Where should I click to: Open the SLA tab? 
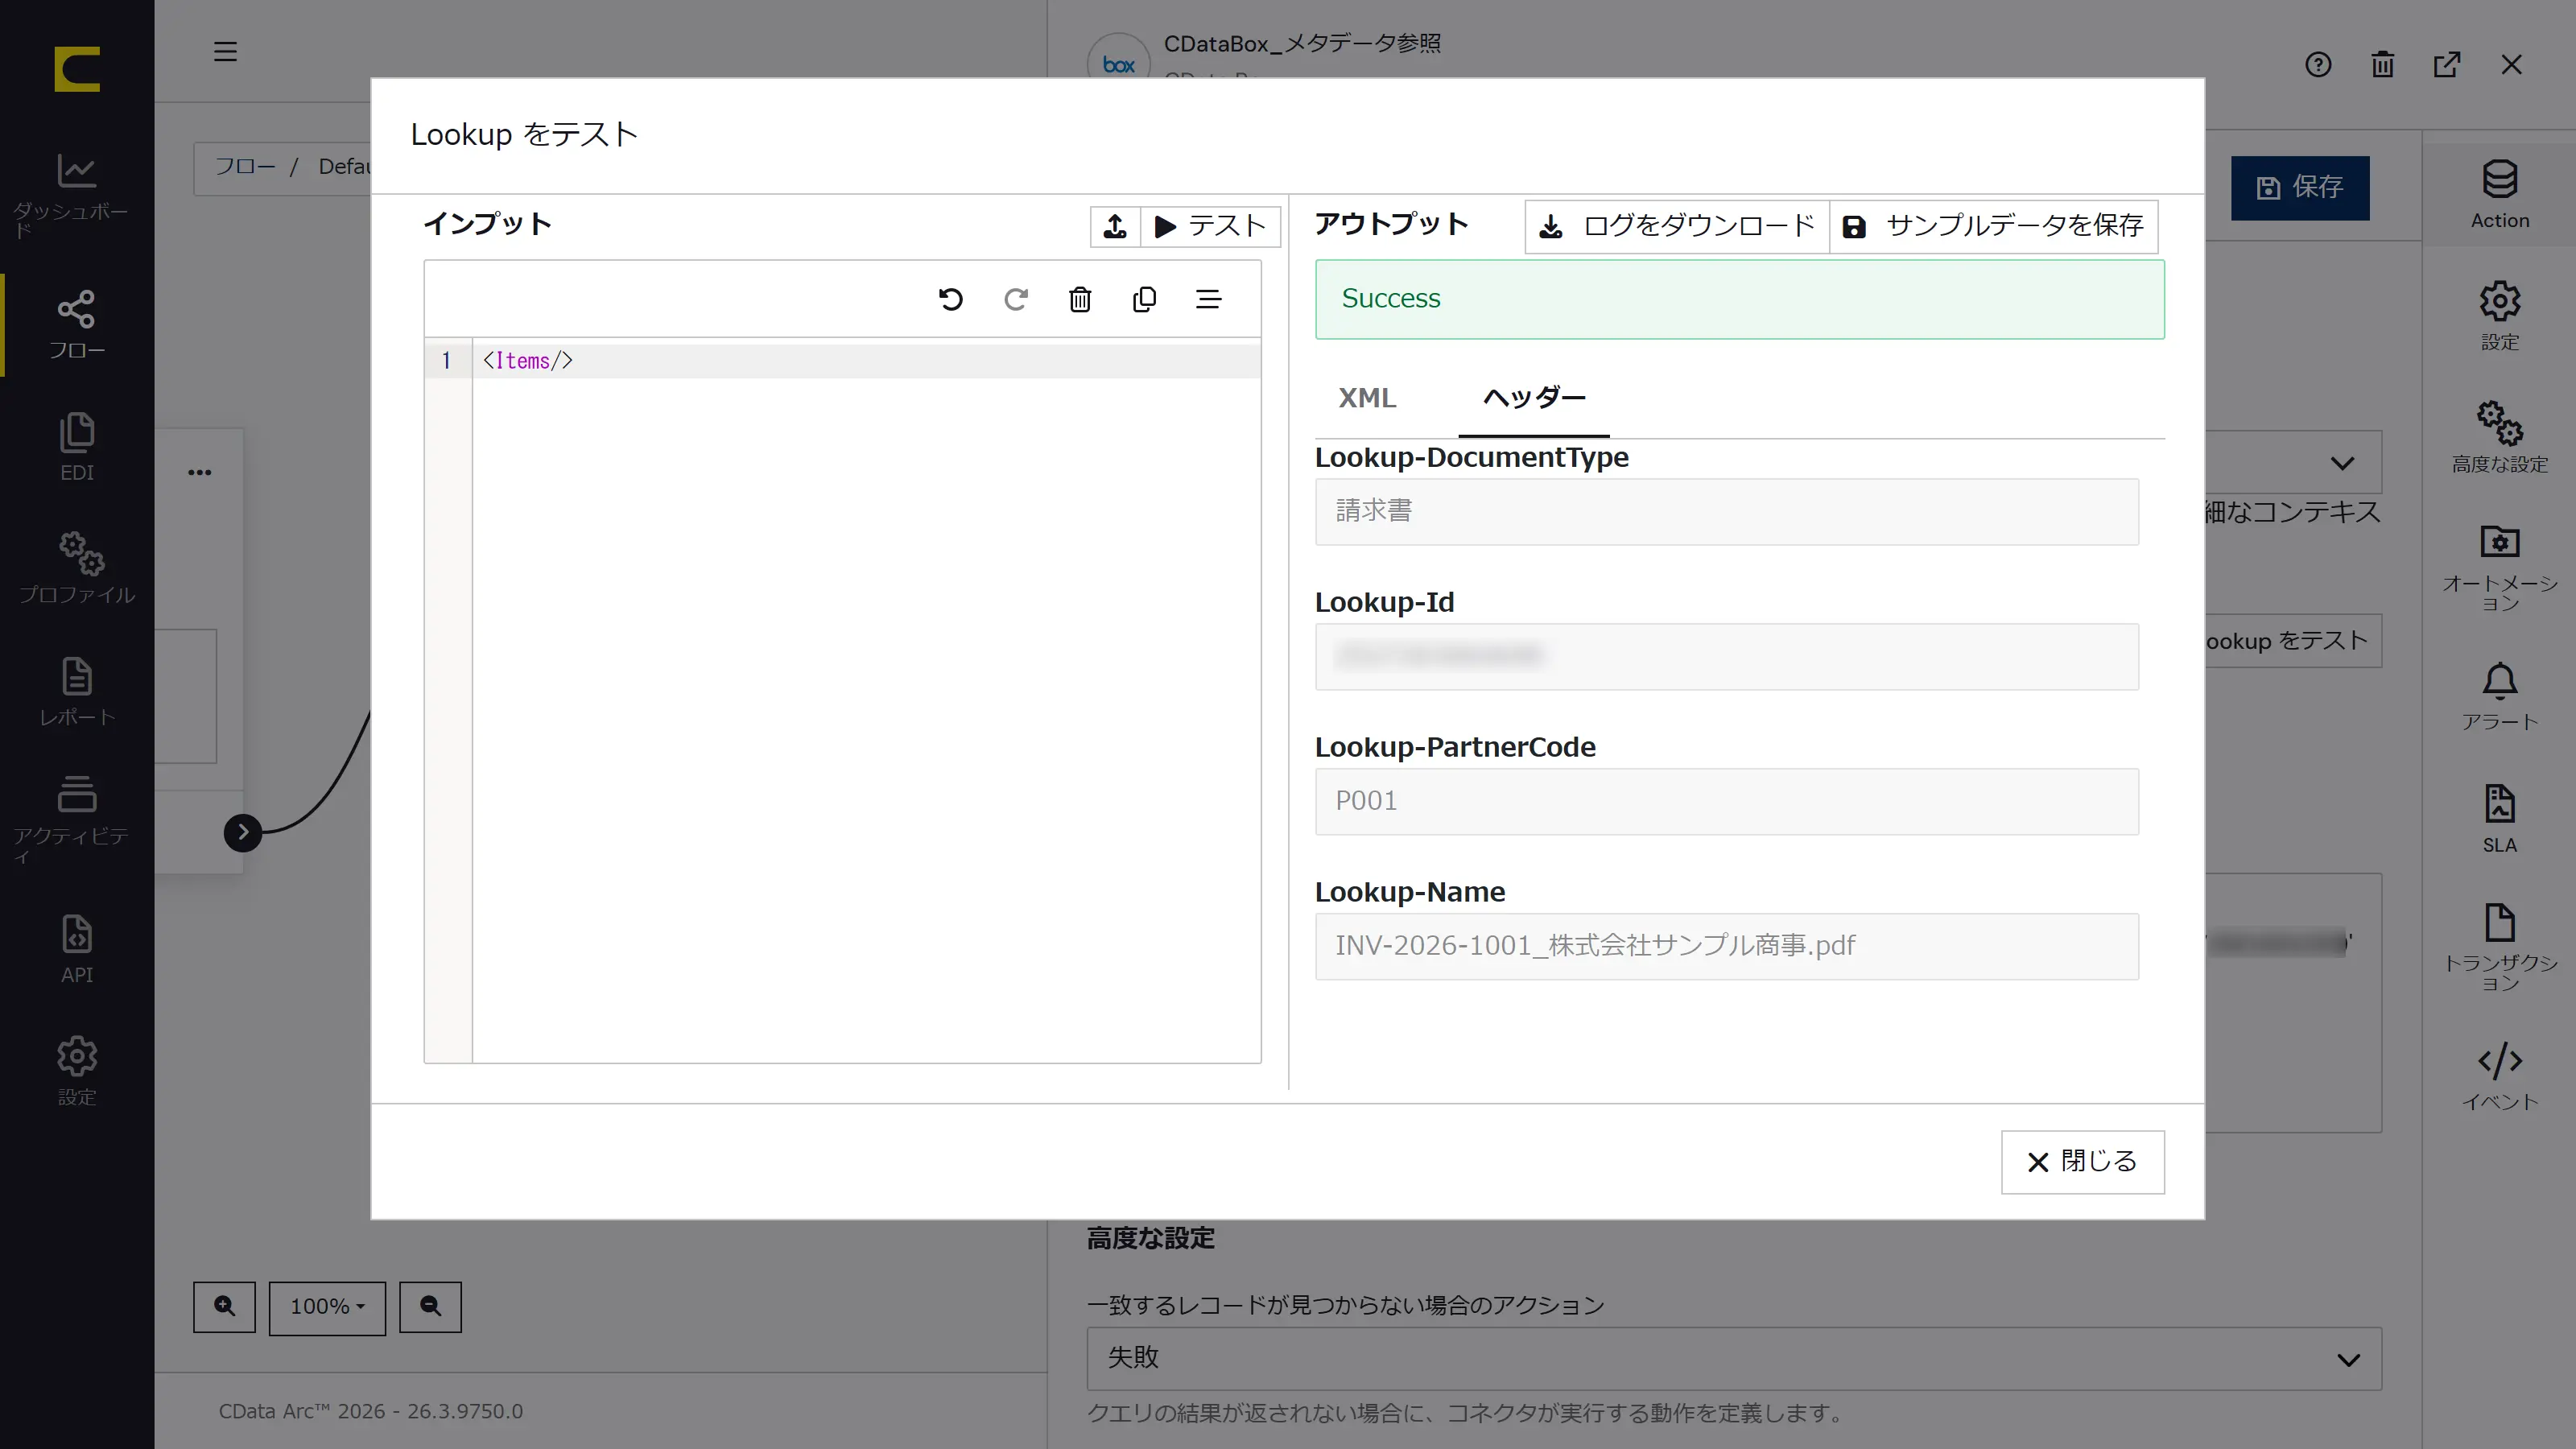pos(2499,818)
